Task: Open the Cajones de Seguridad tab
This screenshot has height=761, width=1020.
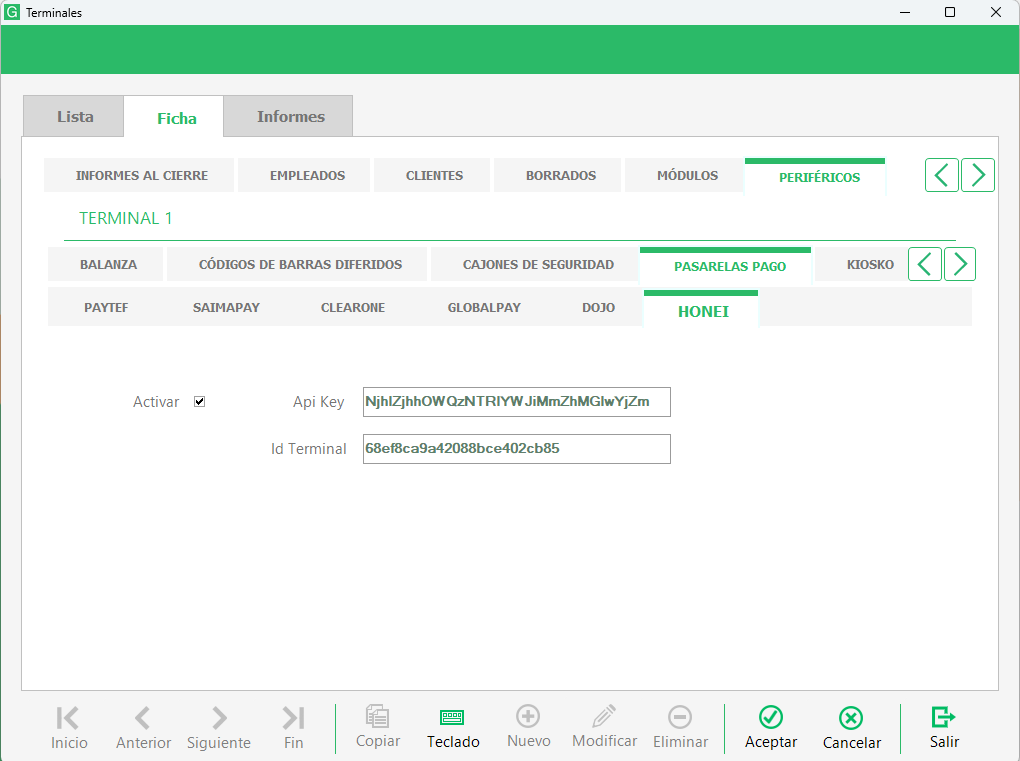Action: [538, 265]
